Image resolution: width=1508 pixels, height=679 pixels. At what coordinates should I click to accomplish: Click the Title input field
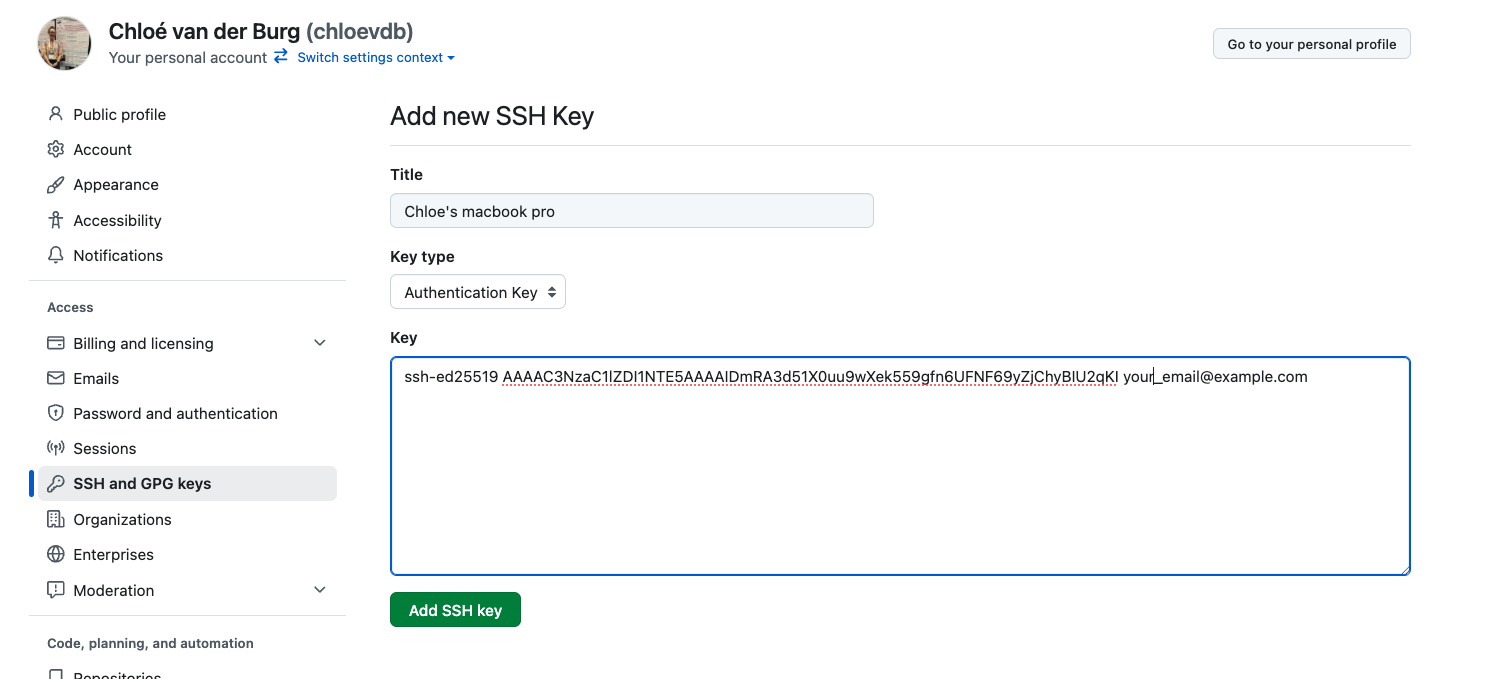pos(631,211)
